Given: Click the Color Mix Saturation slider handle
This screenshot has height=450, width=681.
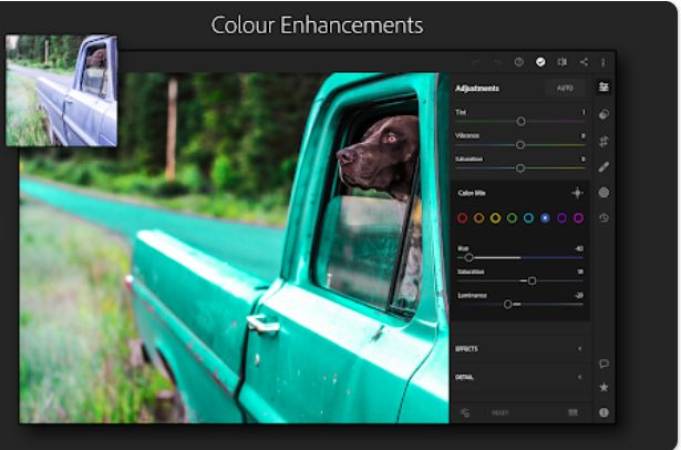Looking at the screenshot, I should coord(532,281).
